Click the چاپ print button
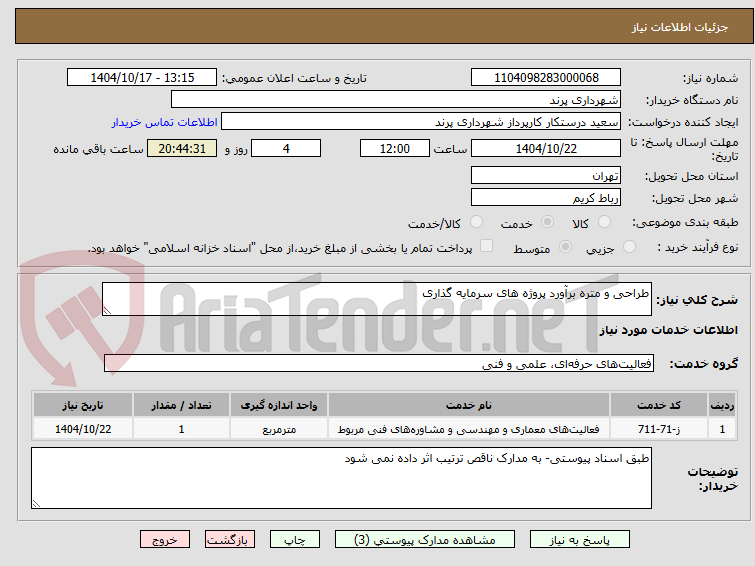 [x=295, y=540]
